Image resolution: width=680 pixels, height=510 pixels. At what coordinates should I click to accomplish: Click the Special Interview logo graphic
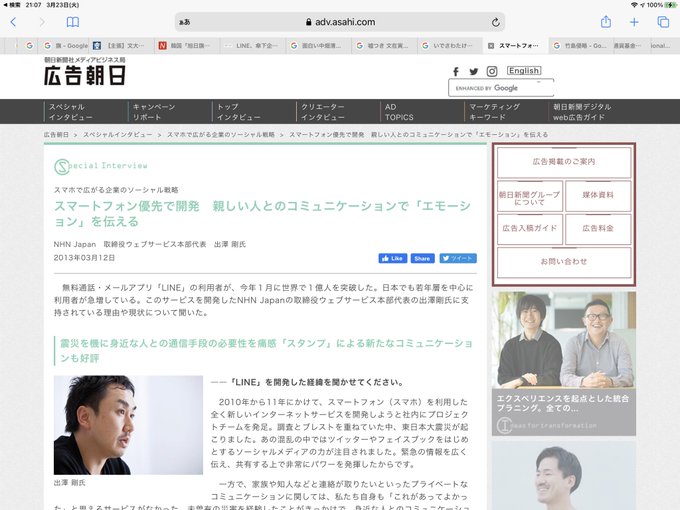click(x=101, y=166)
